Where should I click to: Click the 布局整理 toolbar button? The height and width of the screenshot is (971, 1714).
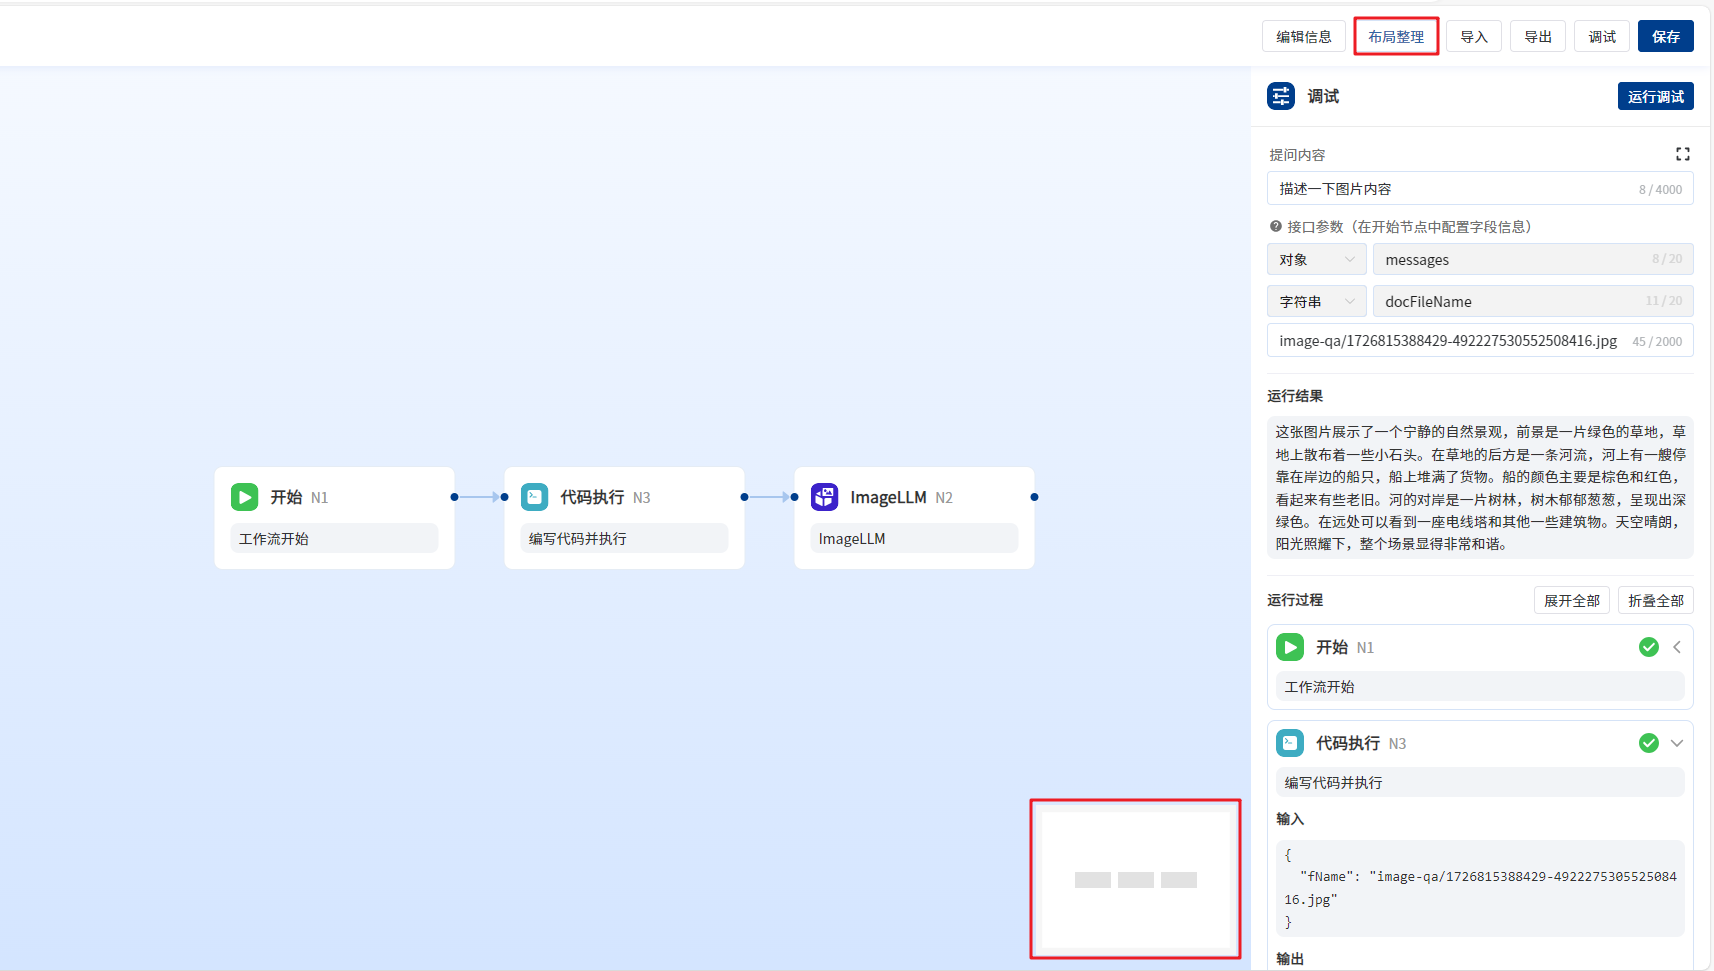(x=1396, y=37)
